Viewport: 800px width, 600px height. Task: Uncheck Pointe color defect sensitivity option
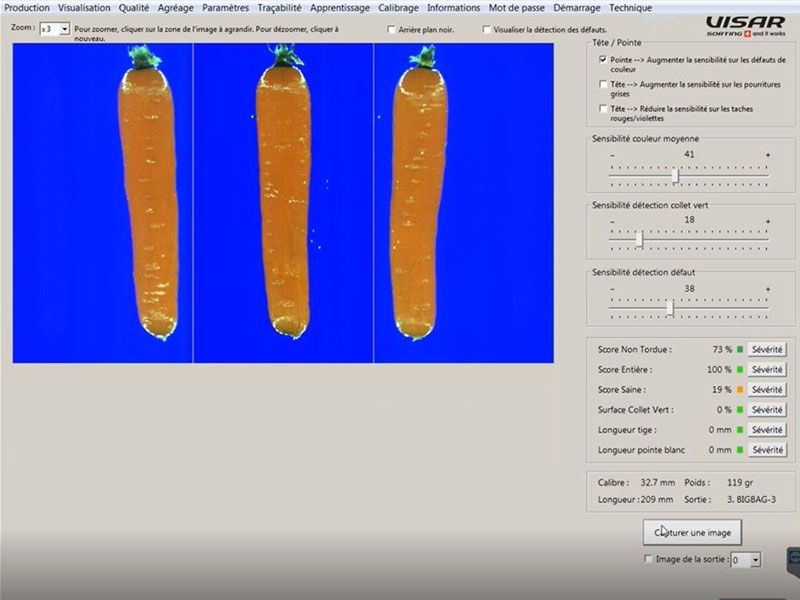click(x=601, y=60)
